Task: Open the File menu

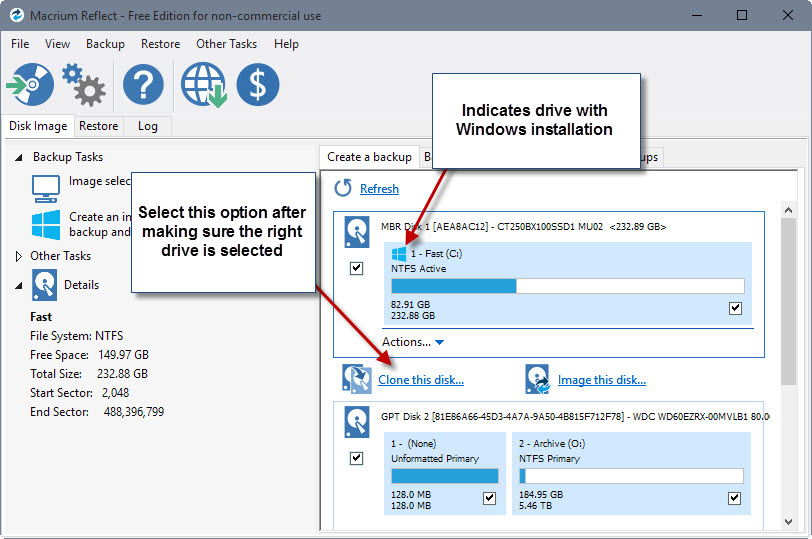Action: 20,44
